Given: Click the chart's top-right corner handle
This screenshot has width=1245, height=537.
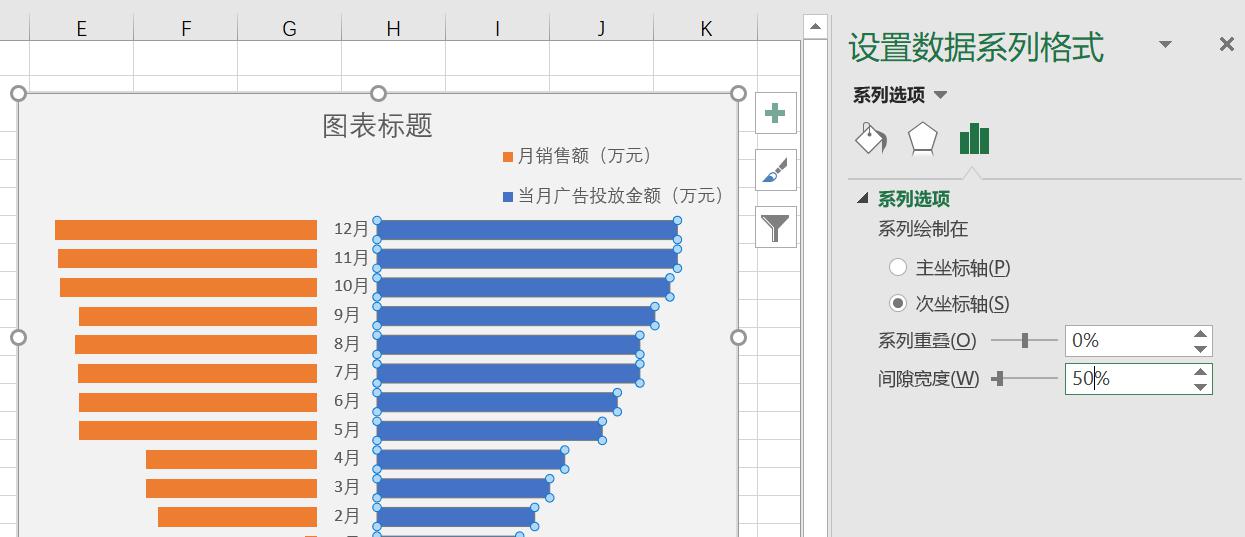Looking at the screenshot, I should 738,93.
